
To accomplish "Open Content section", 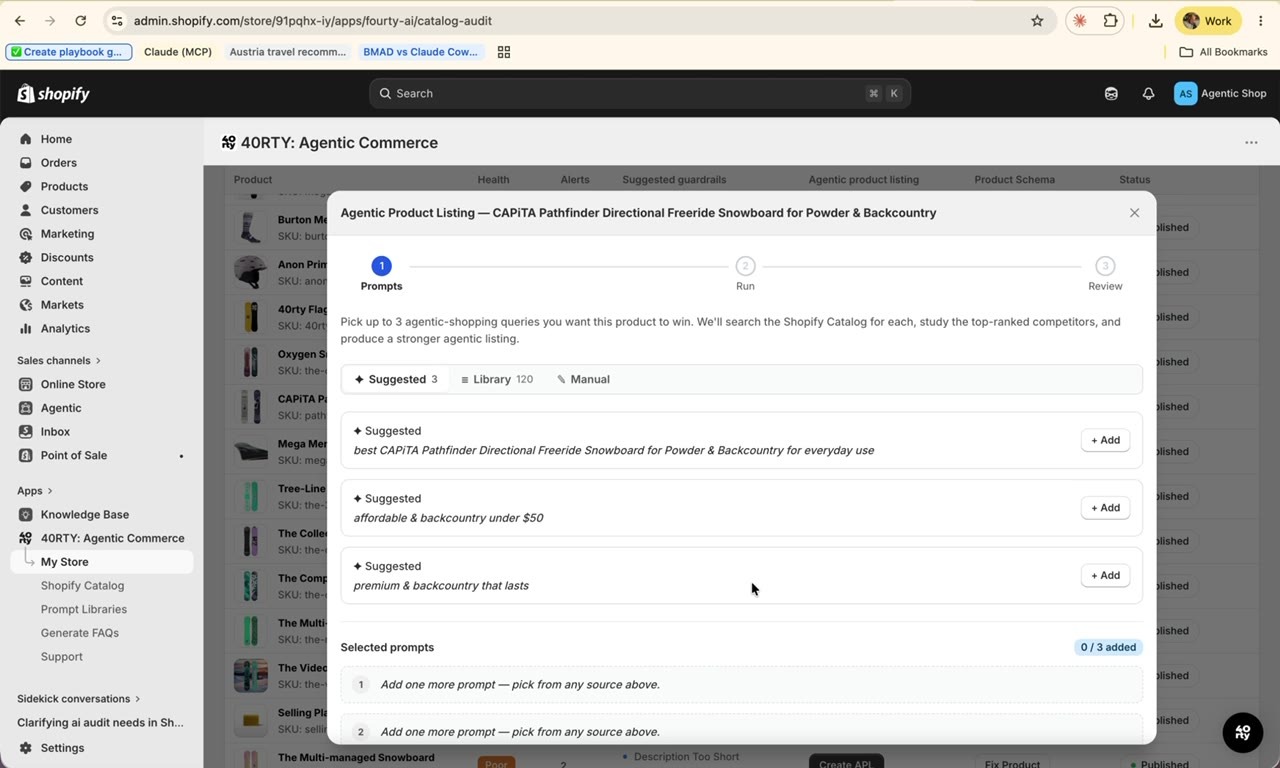I will pyautogui.click(x=62, y=281).
